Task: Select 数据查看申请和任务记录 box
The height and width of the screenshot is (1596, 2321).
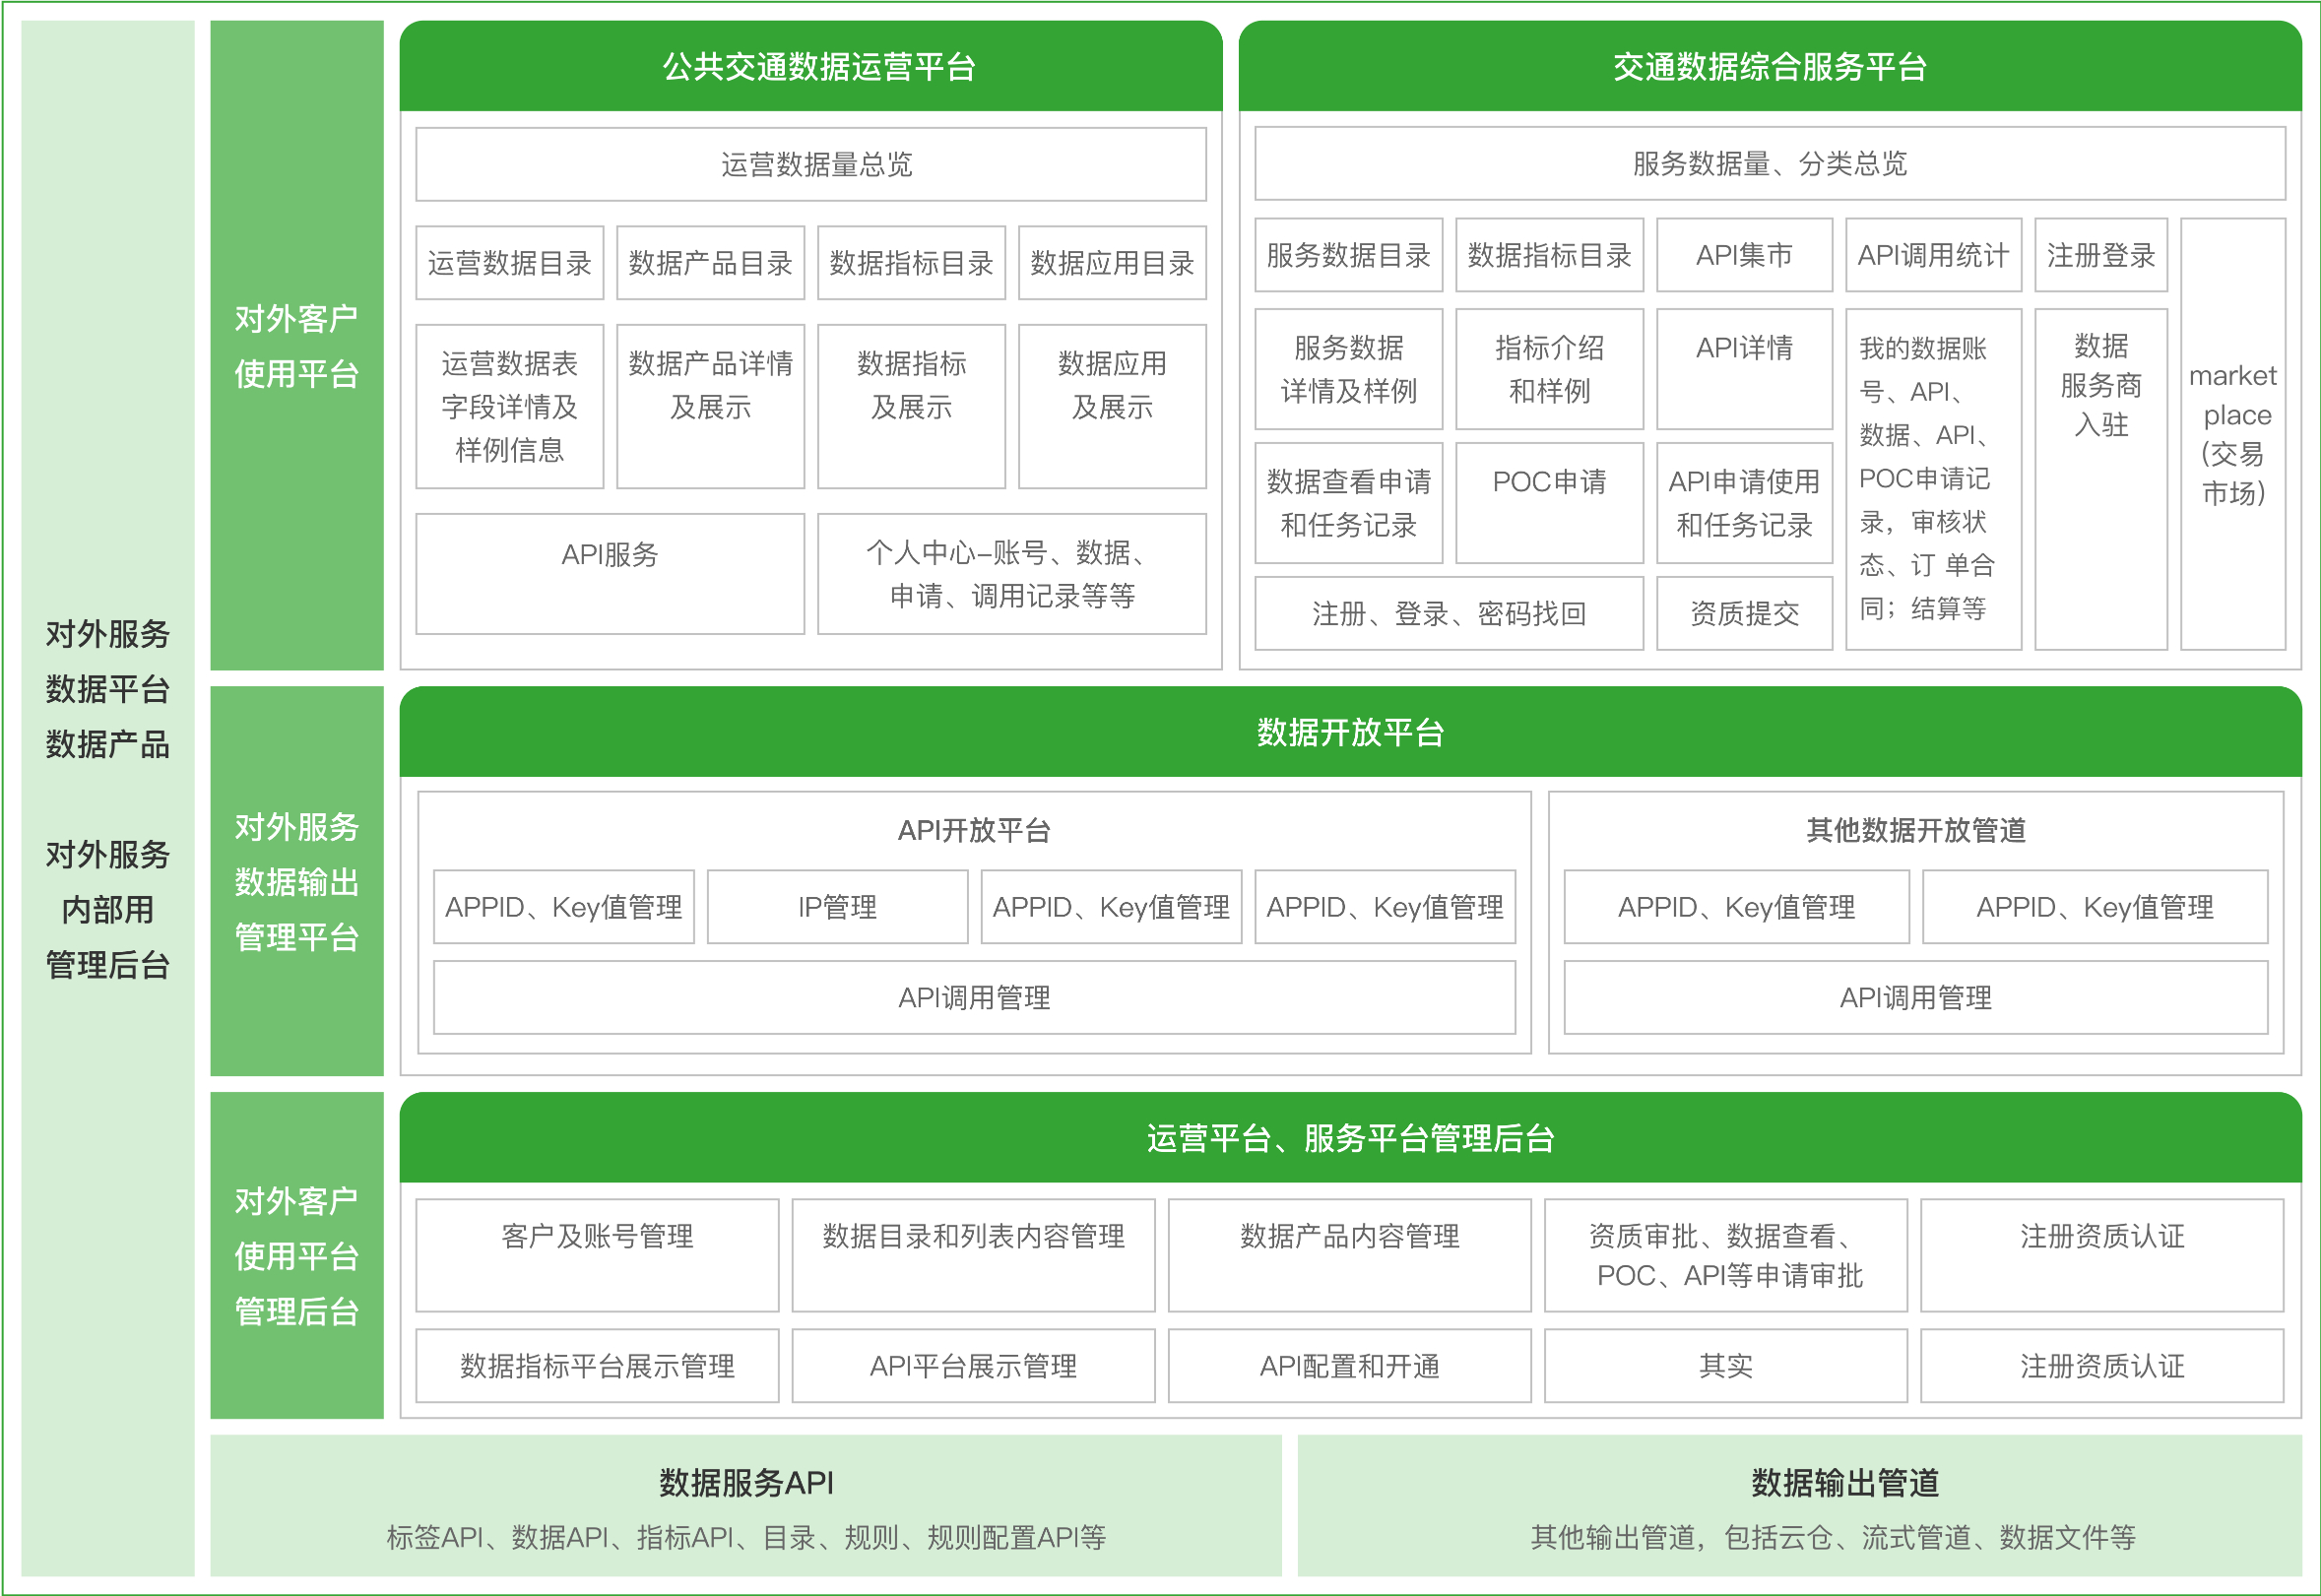Action: tap(1349, 503)
